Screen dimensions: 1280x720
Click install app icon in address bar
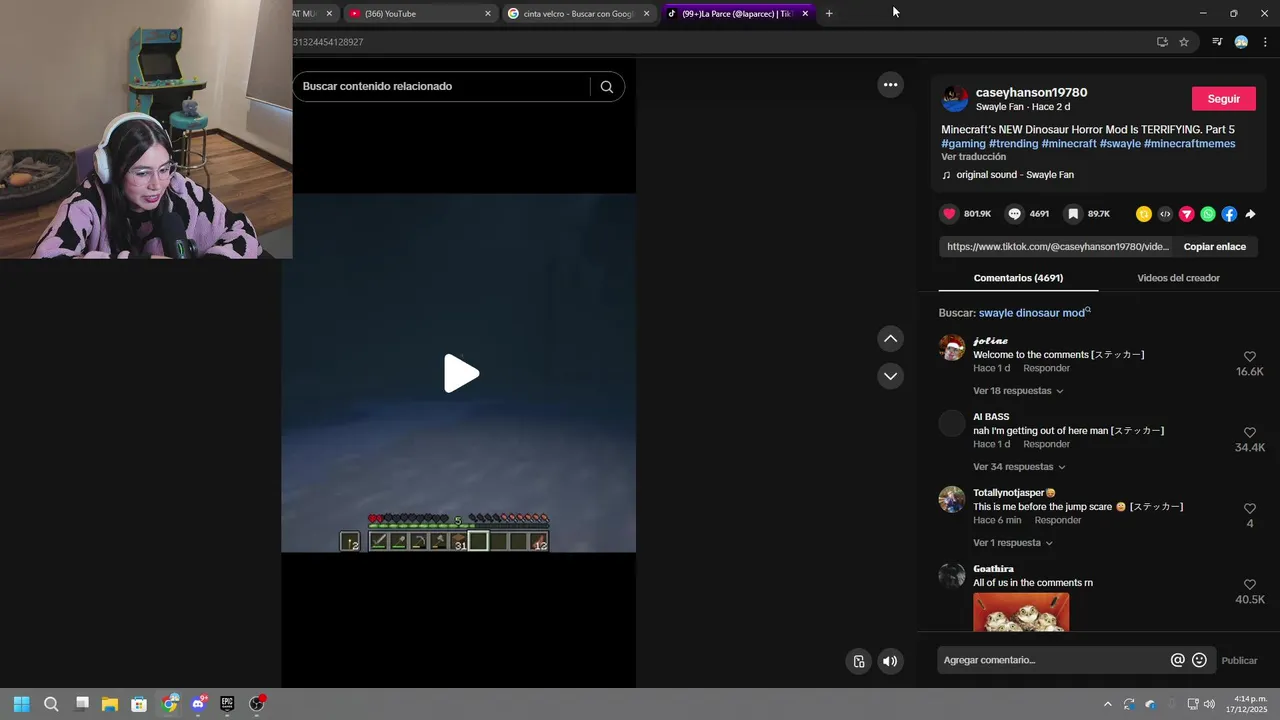(1162, 42)
